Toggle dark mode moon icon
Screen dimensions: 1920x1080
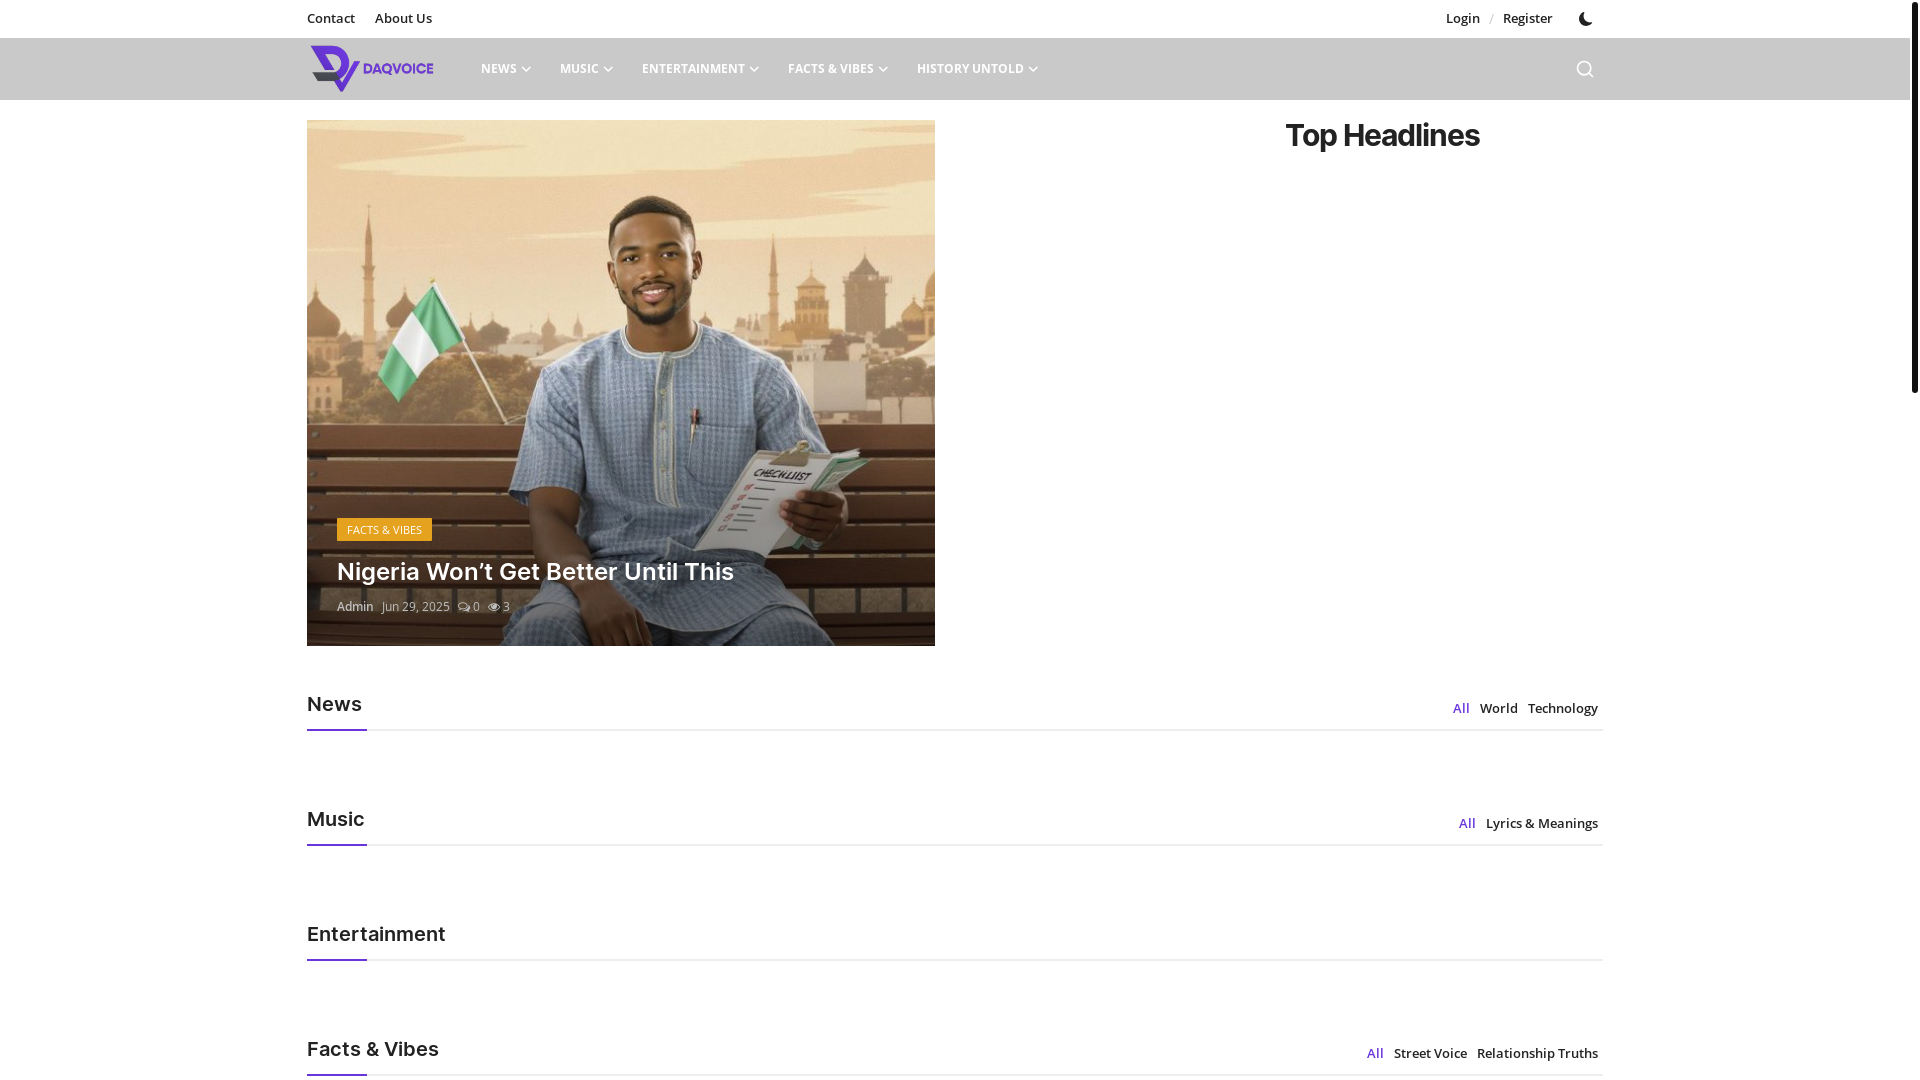tap(1585, 19)
